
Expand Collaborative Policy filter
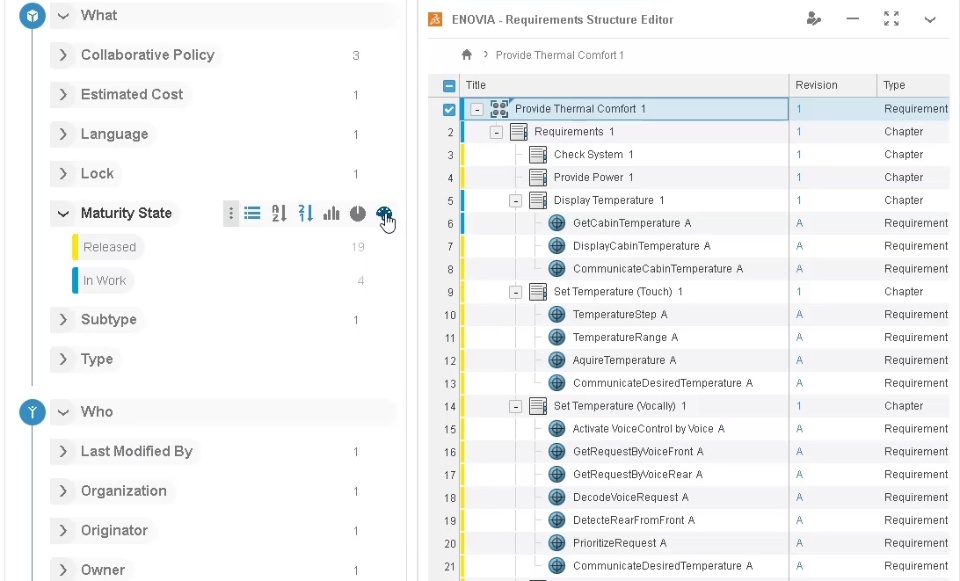pyautogui.click(x=62, y=55)
